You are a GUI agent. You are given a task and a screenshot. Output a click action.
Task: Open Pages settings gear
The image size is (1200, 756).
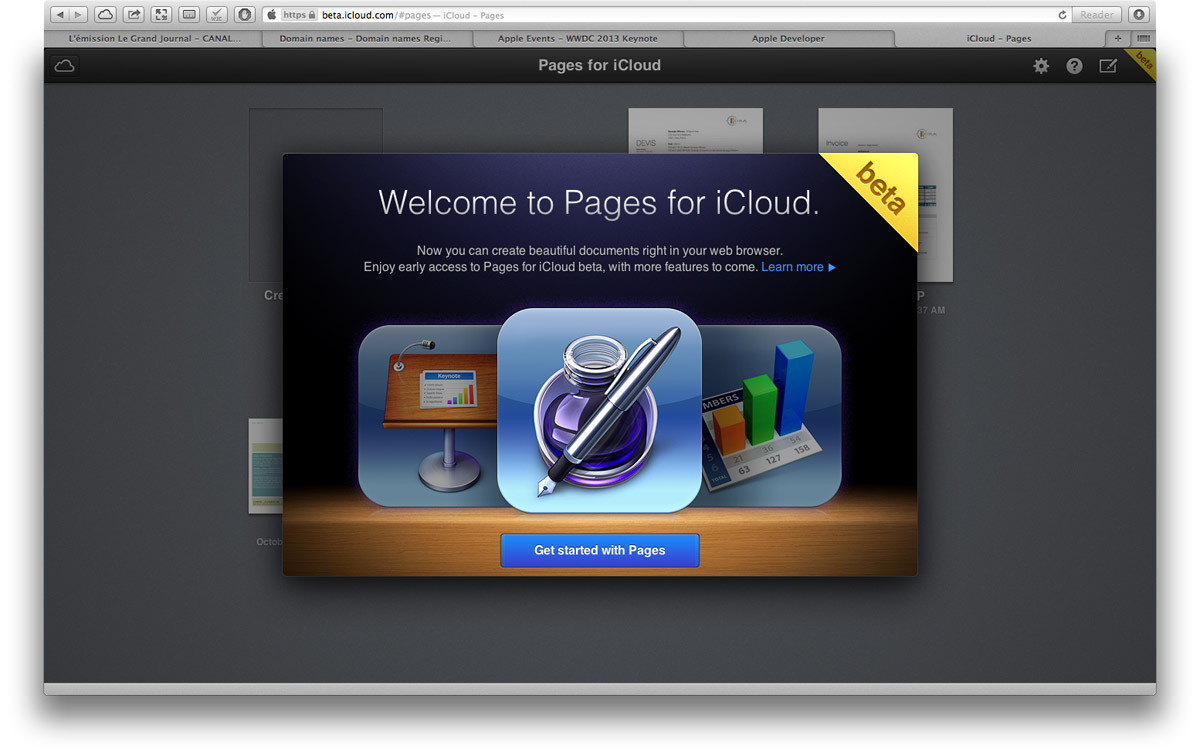1041,66
